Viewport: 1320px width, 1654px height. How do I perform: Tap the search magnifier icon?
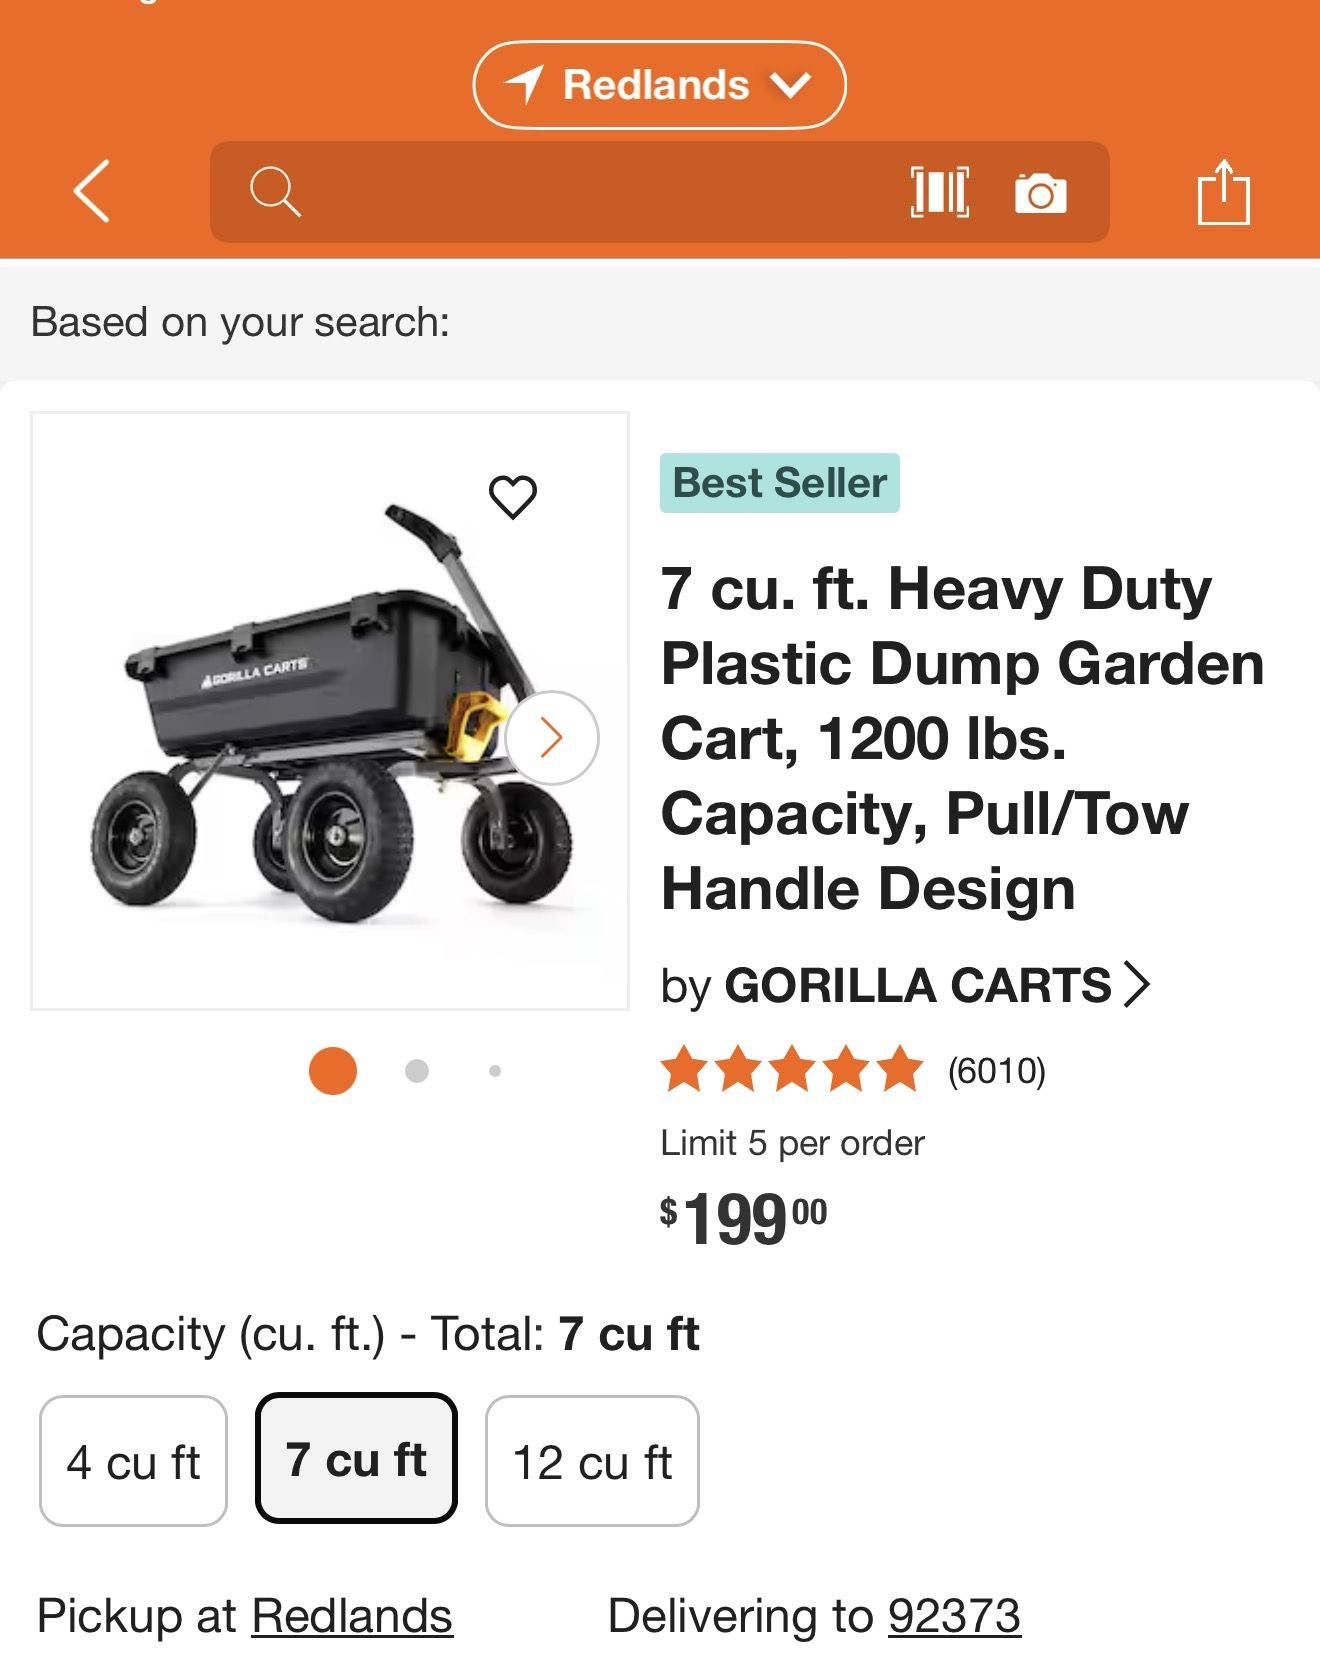tap(275, 191)
